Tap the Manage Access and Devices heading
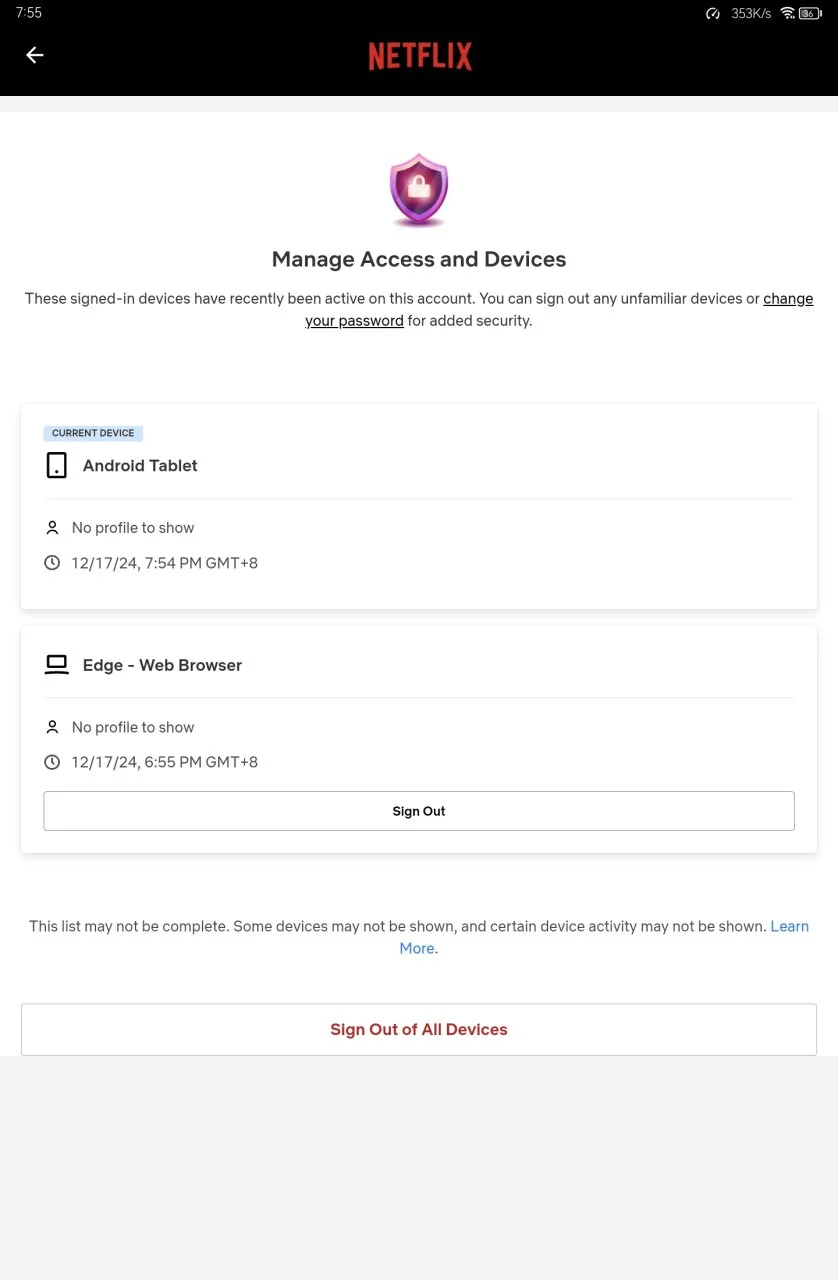 (x=419, y=259)
